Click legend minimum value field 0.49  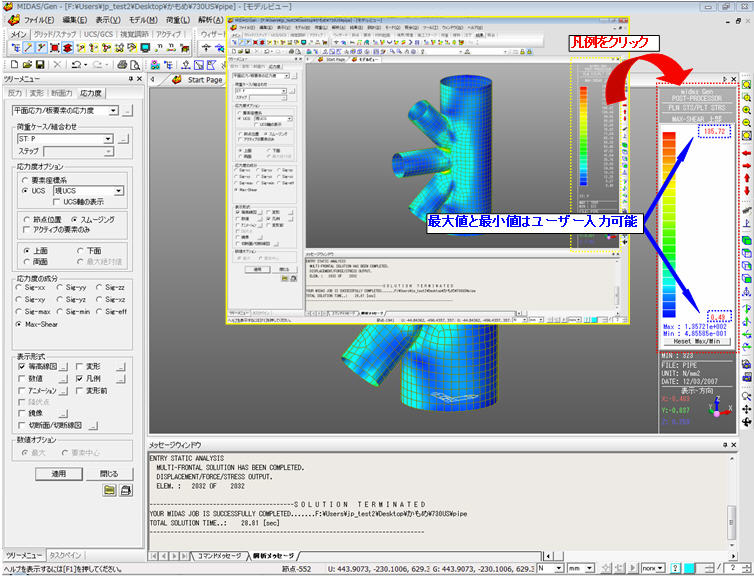[x=719, y=316]
